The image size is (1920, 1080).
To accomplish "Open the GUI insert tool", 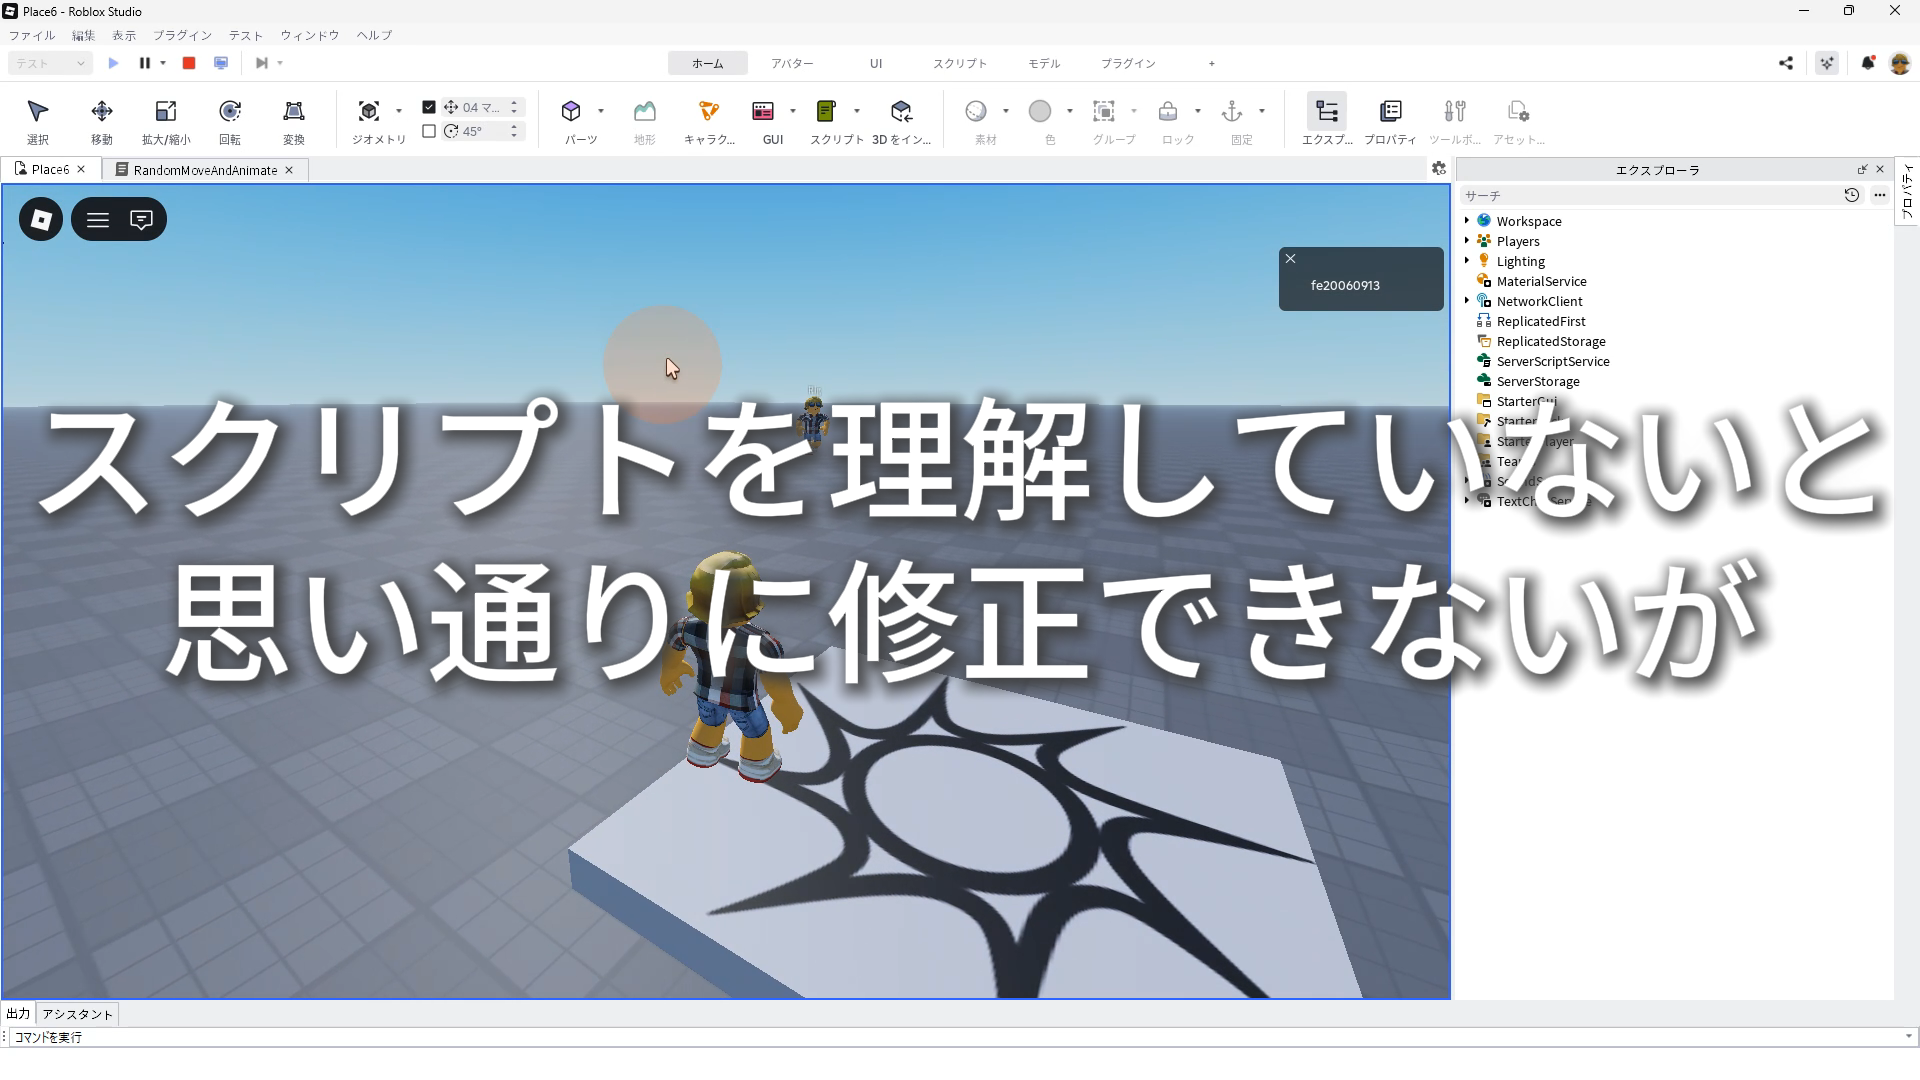I will (x=763, y=112).
